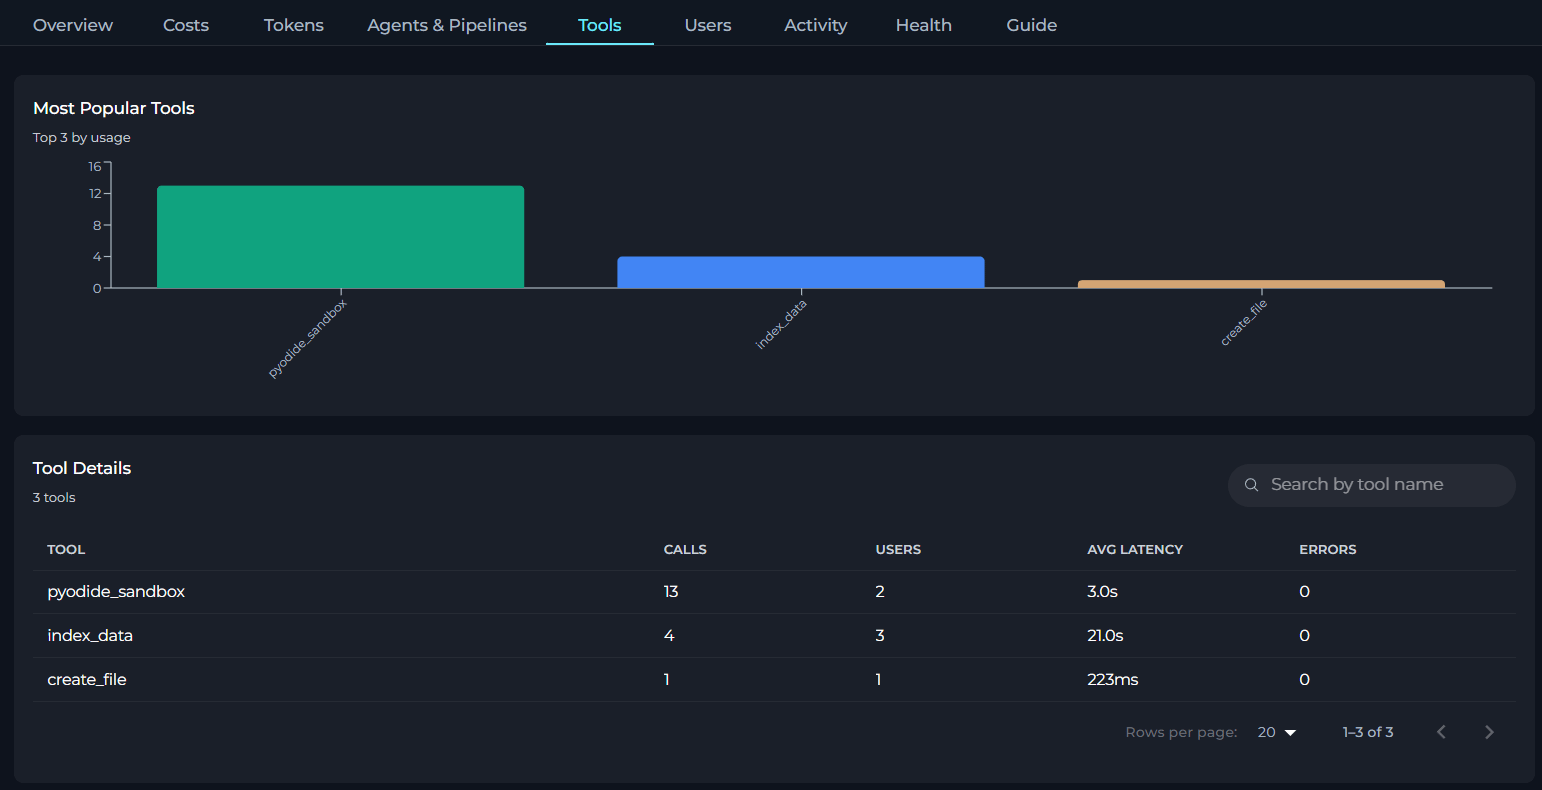The image size is (1542, 790).
Task: Click the create_file chart axis label
Action: [1243, 323]
